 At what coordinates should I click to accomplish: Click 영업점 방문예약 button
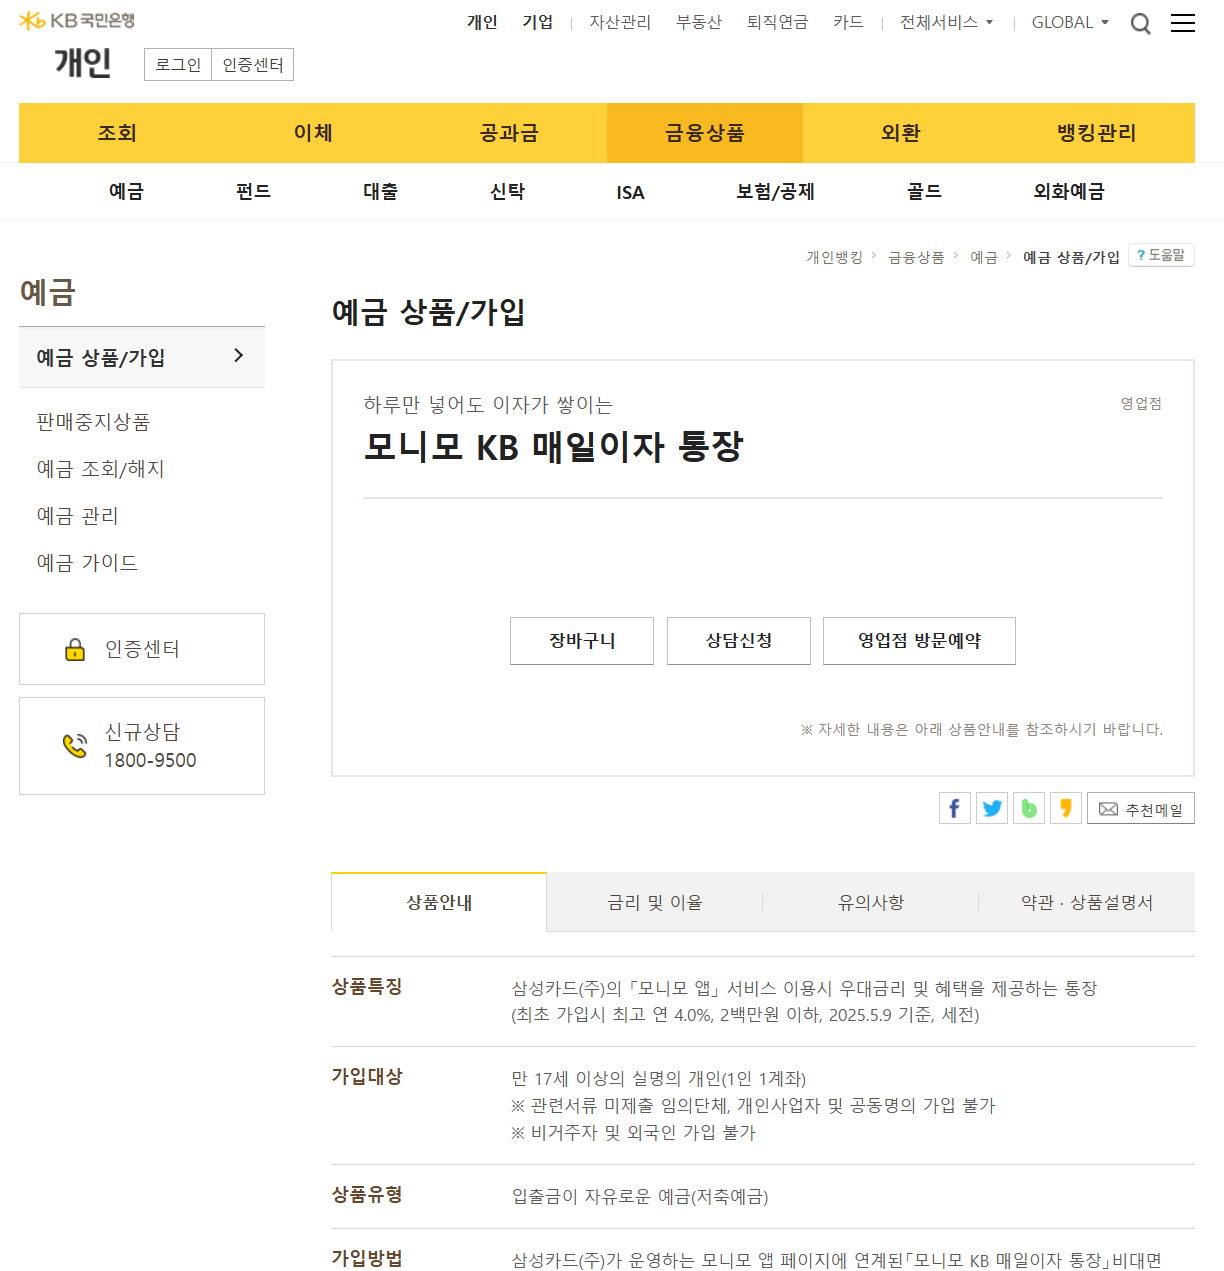coord(919,641)
